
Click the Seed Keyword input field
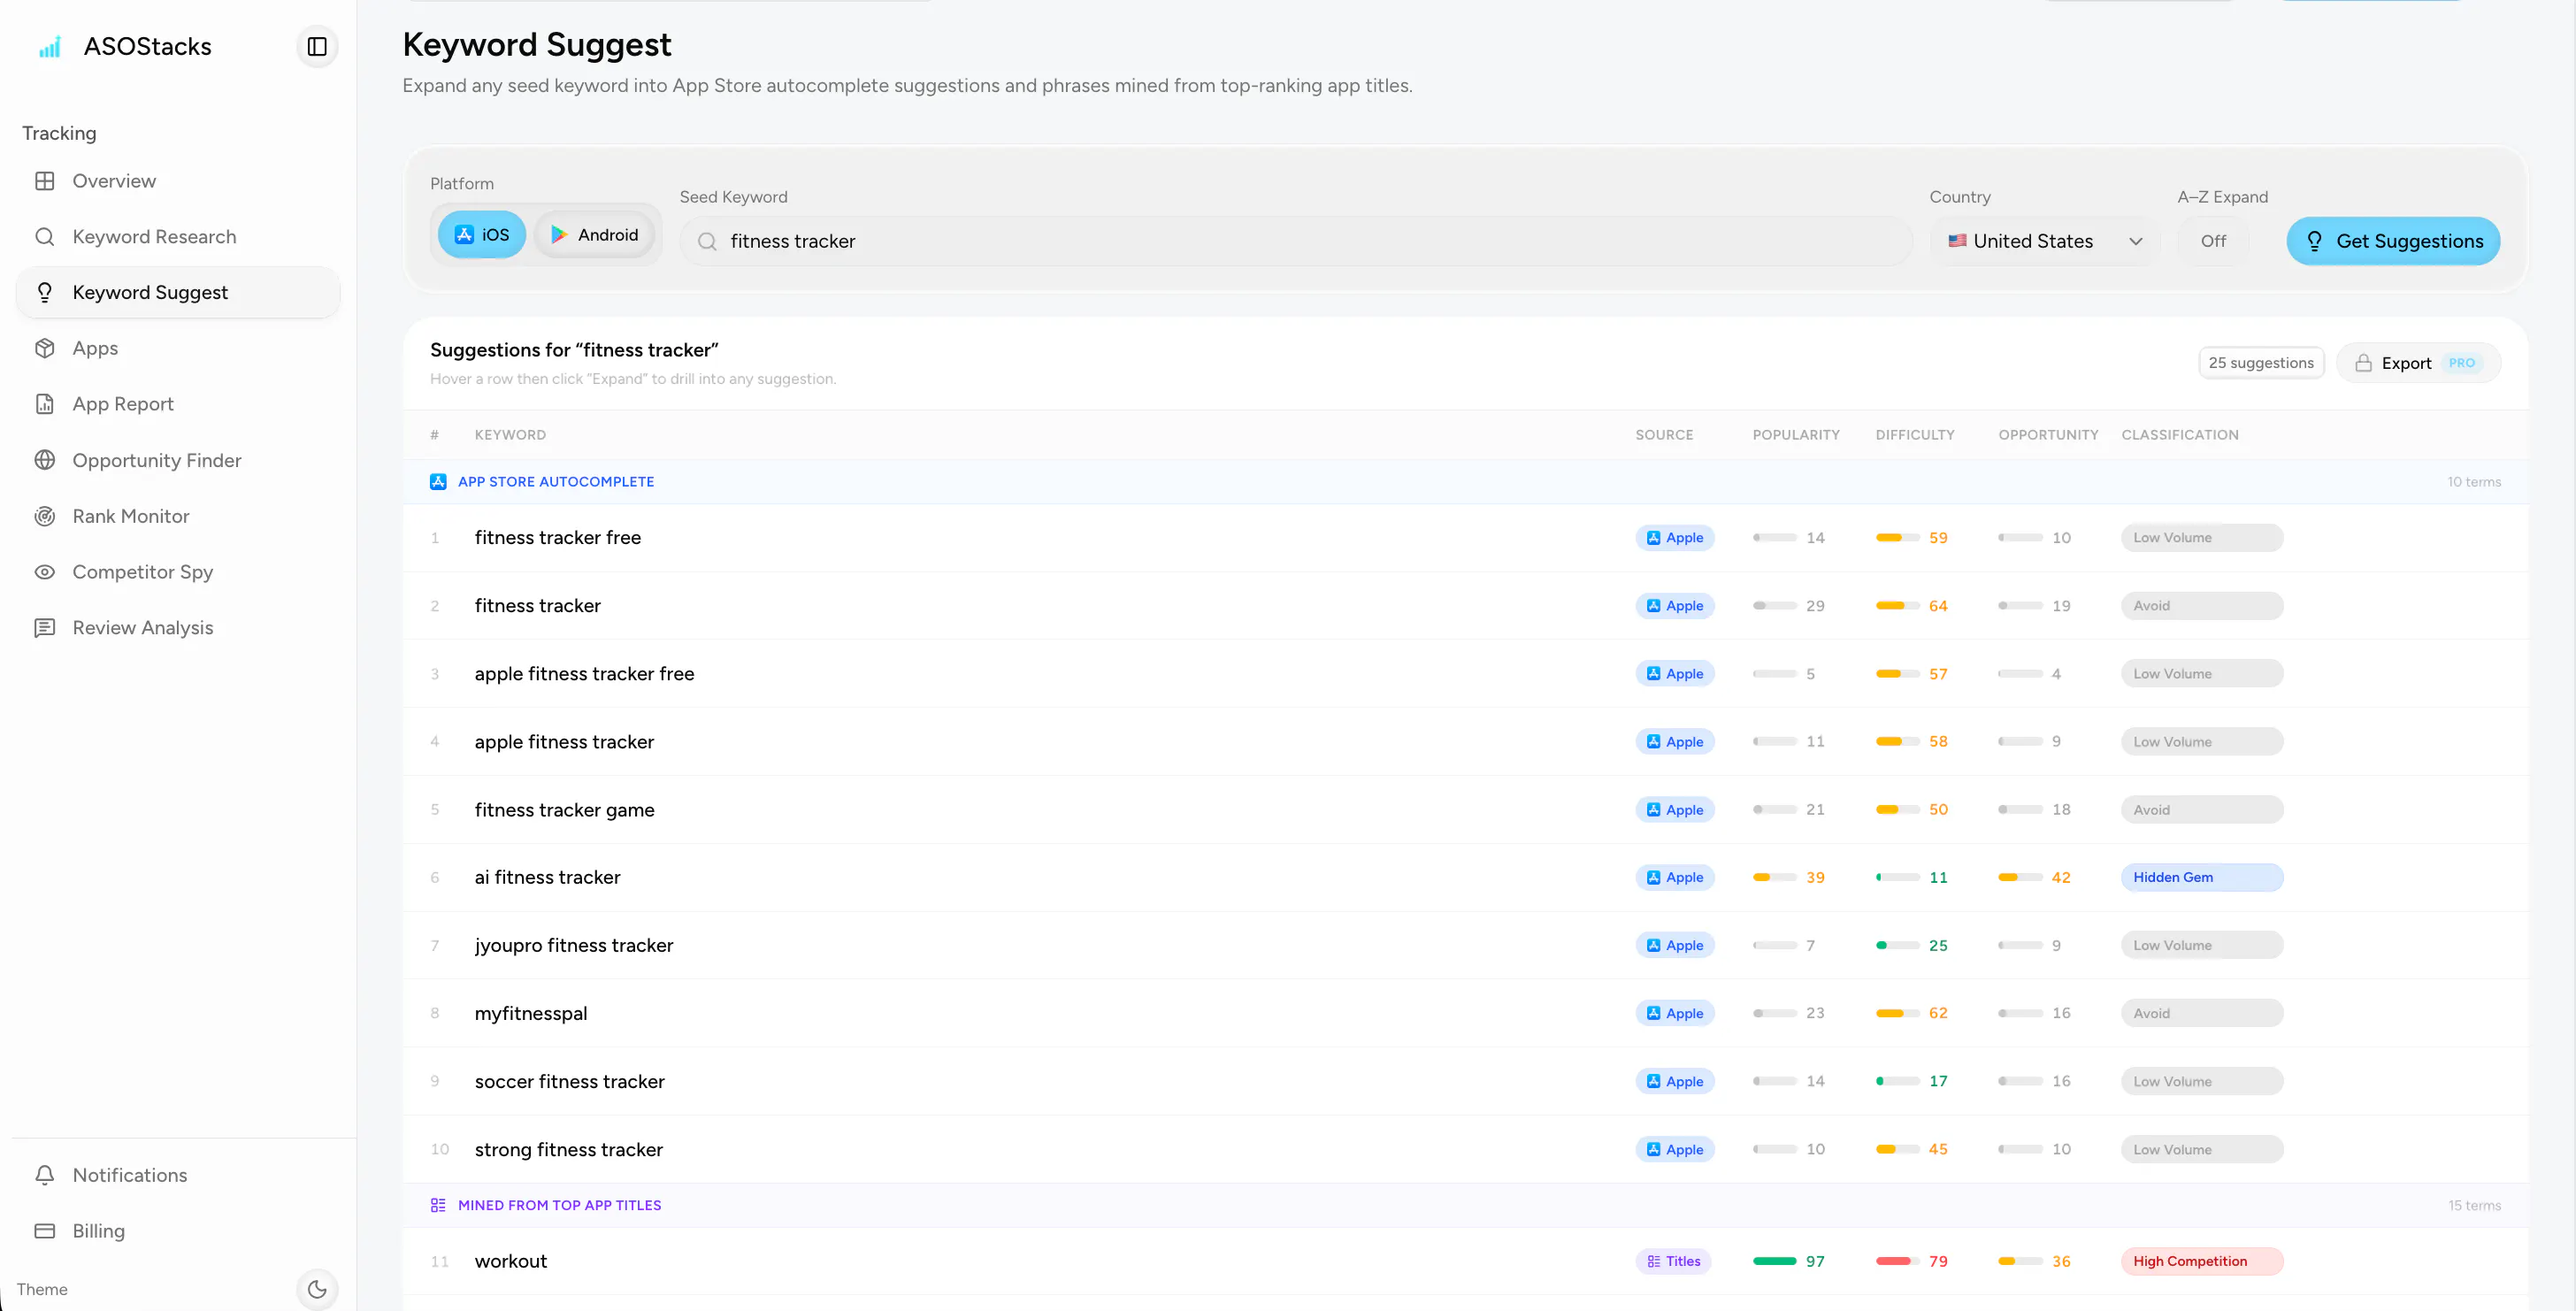coord(1296,241)
